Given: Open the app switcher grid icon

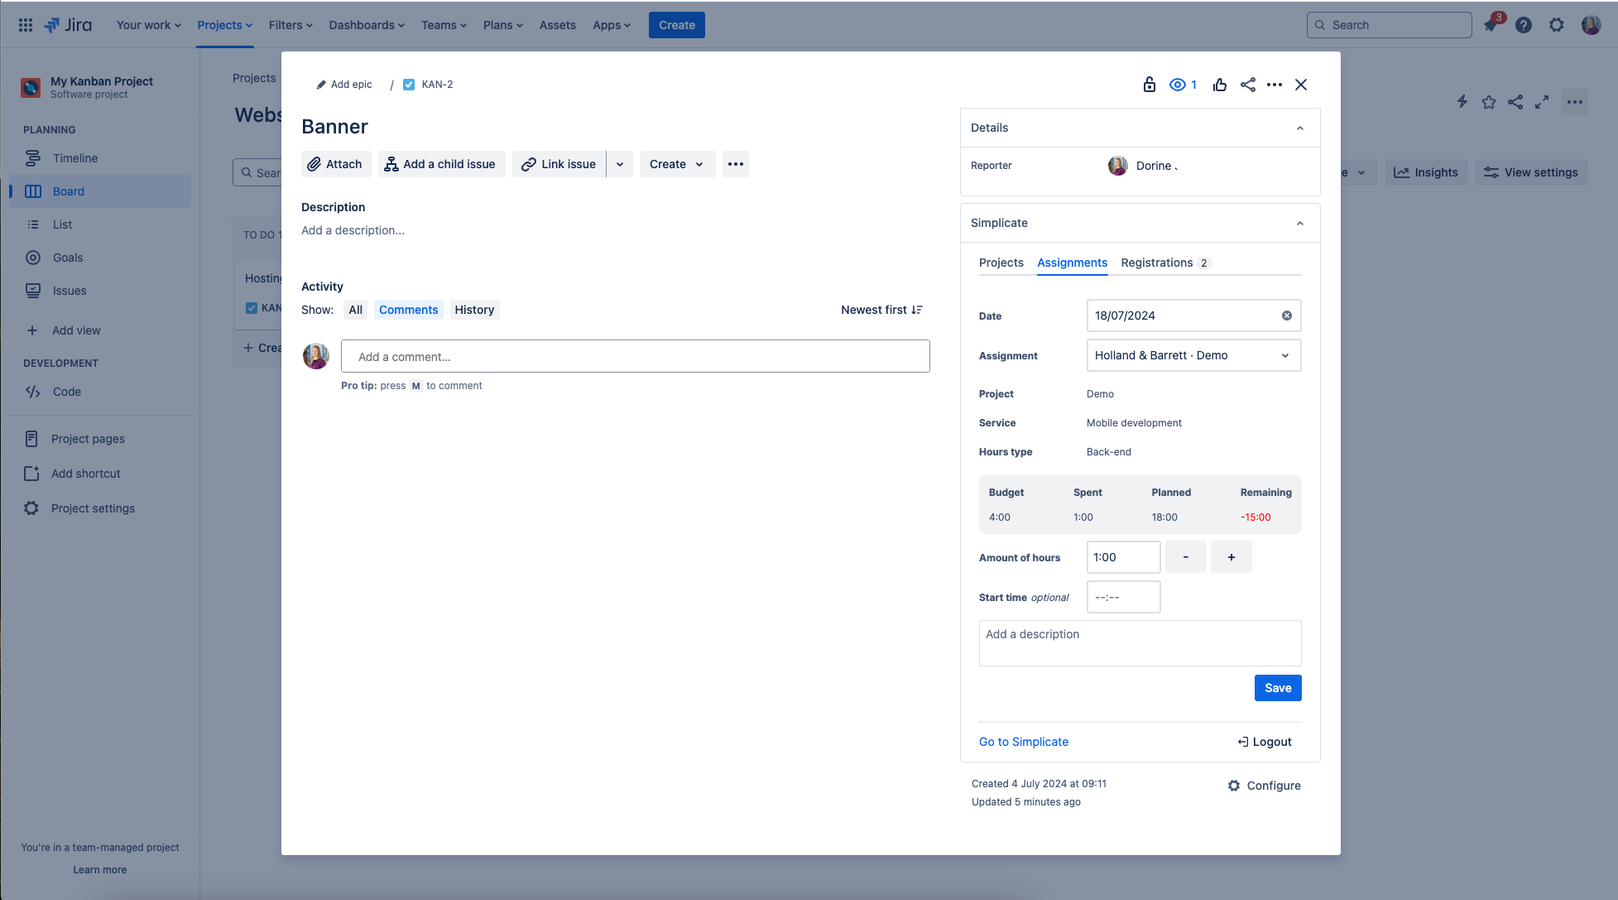Looking at the screenshot, I should (26, 25).
